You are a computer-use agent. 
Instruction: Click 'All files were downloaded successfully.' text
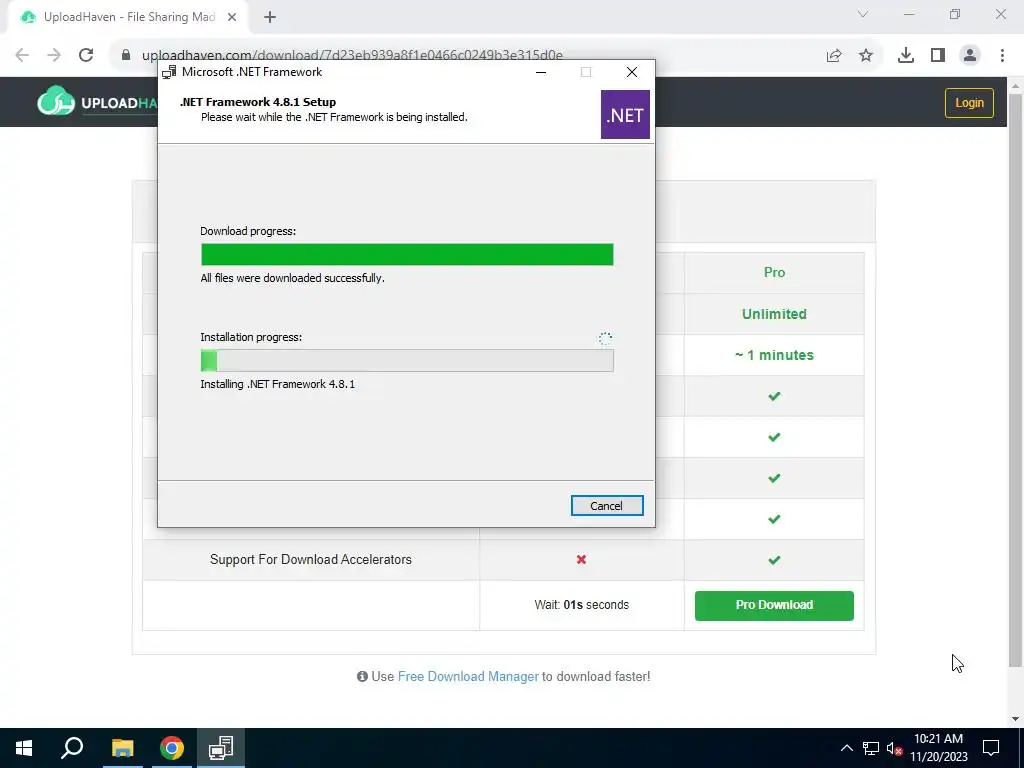(293, 278)
